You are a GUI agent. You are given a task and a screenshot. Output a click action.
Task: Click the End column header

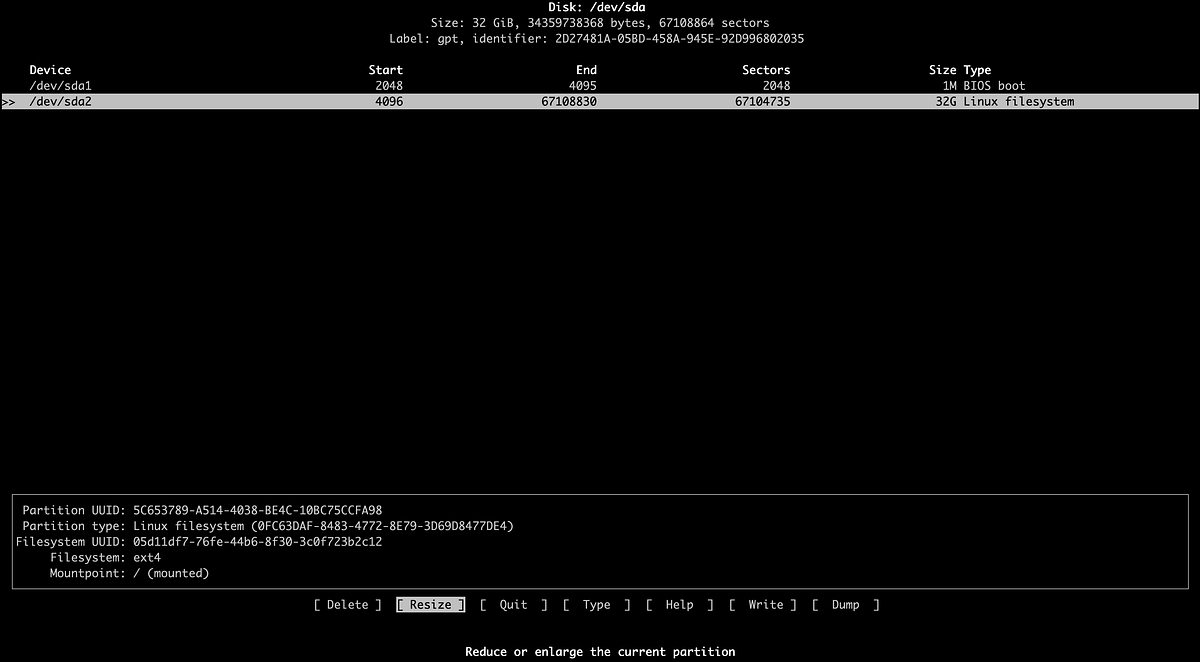coord(586,69)
